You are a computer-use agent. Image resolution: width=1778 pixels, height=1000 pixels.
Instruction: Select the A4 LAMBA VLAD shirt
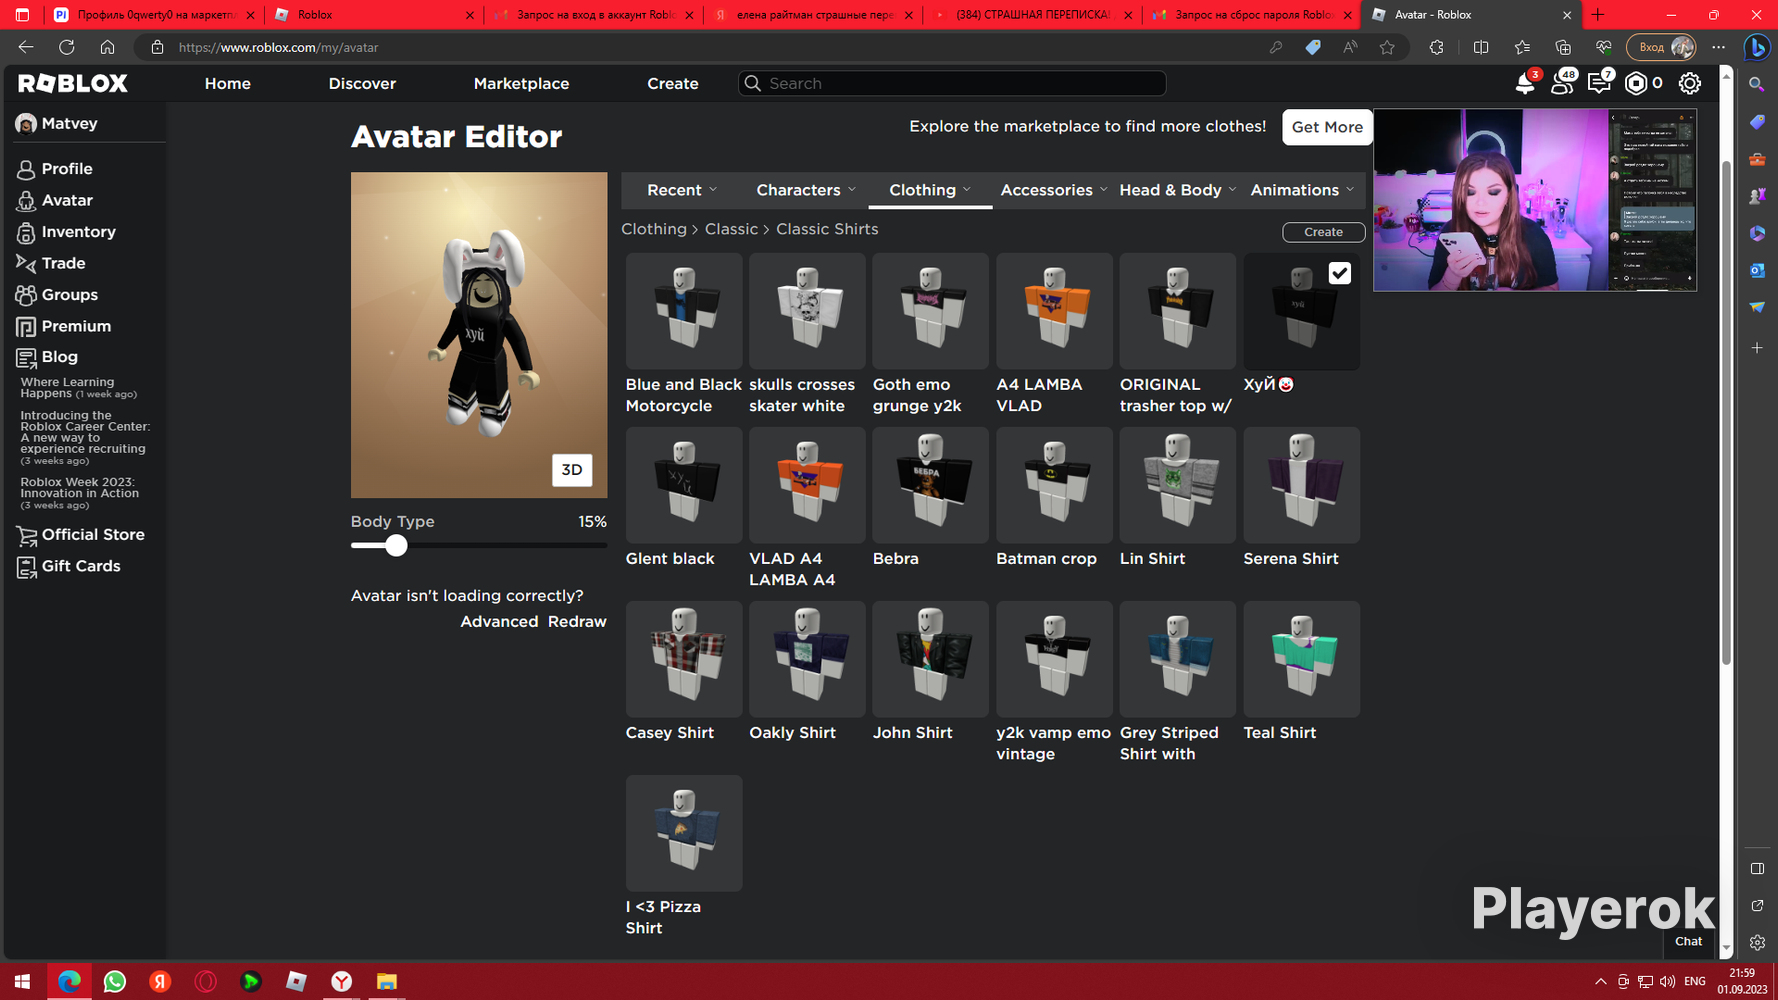coord(1054,311)
